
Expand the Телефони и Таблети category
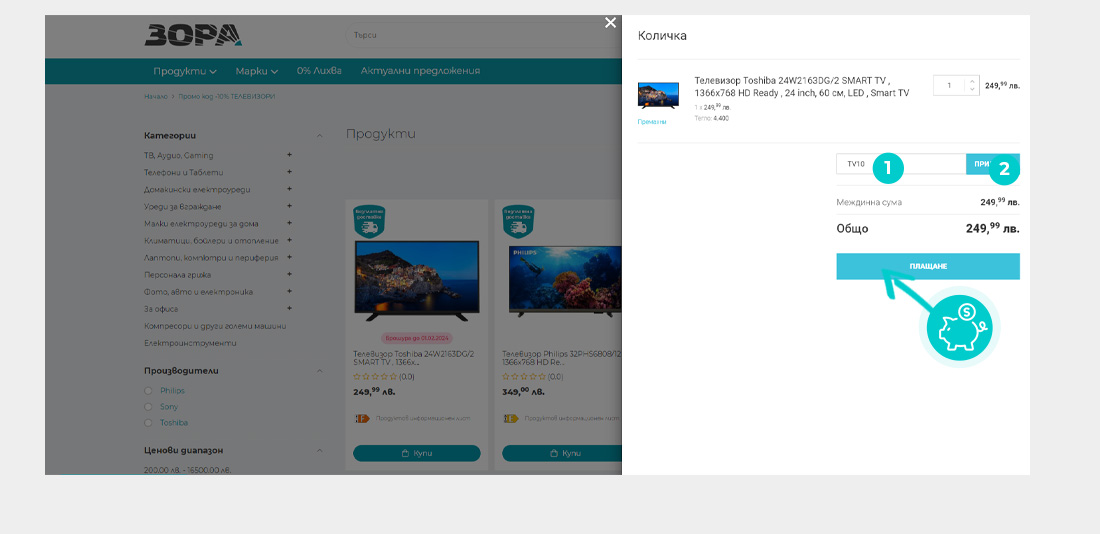289,172
